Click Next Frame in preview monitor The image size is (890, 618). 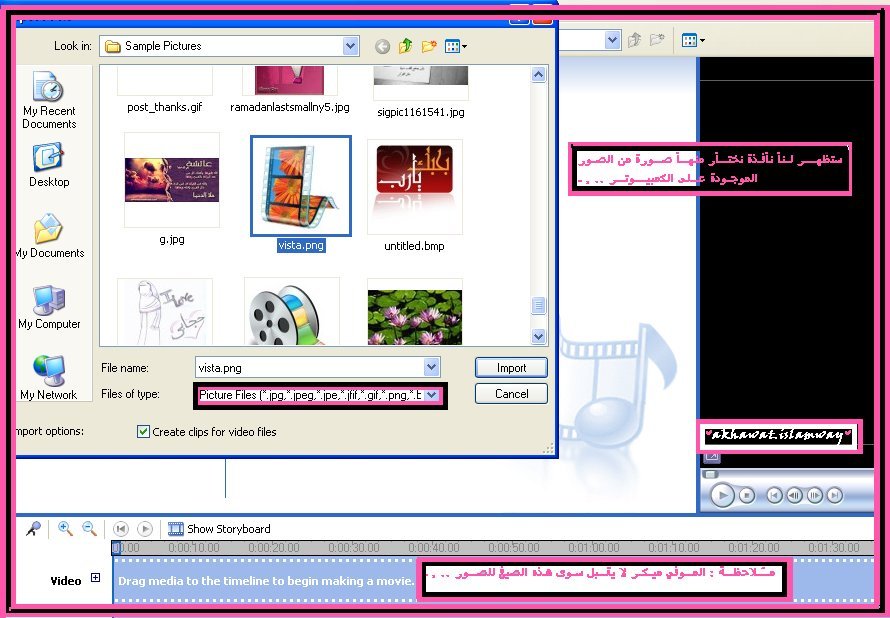pos(815,495)
